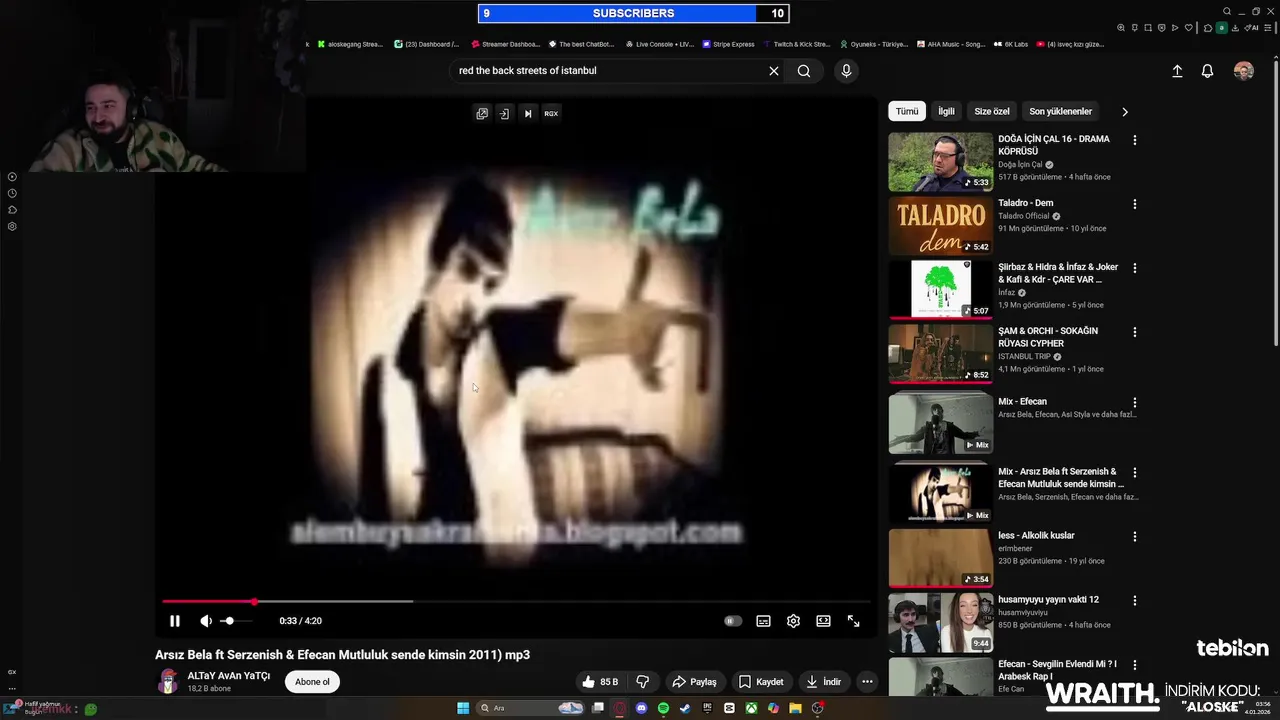Click the overlay exit-arrow icon above video
The height and width of the screenshot is (720, 1280).
point(504,114)
